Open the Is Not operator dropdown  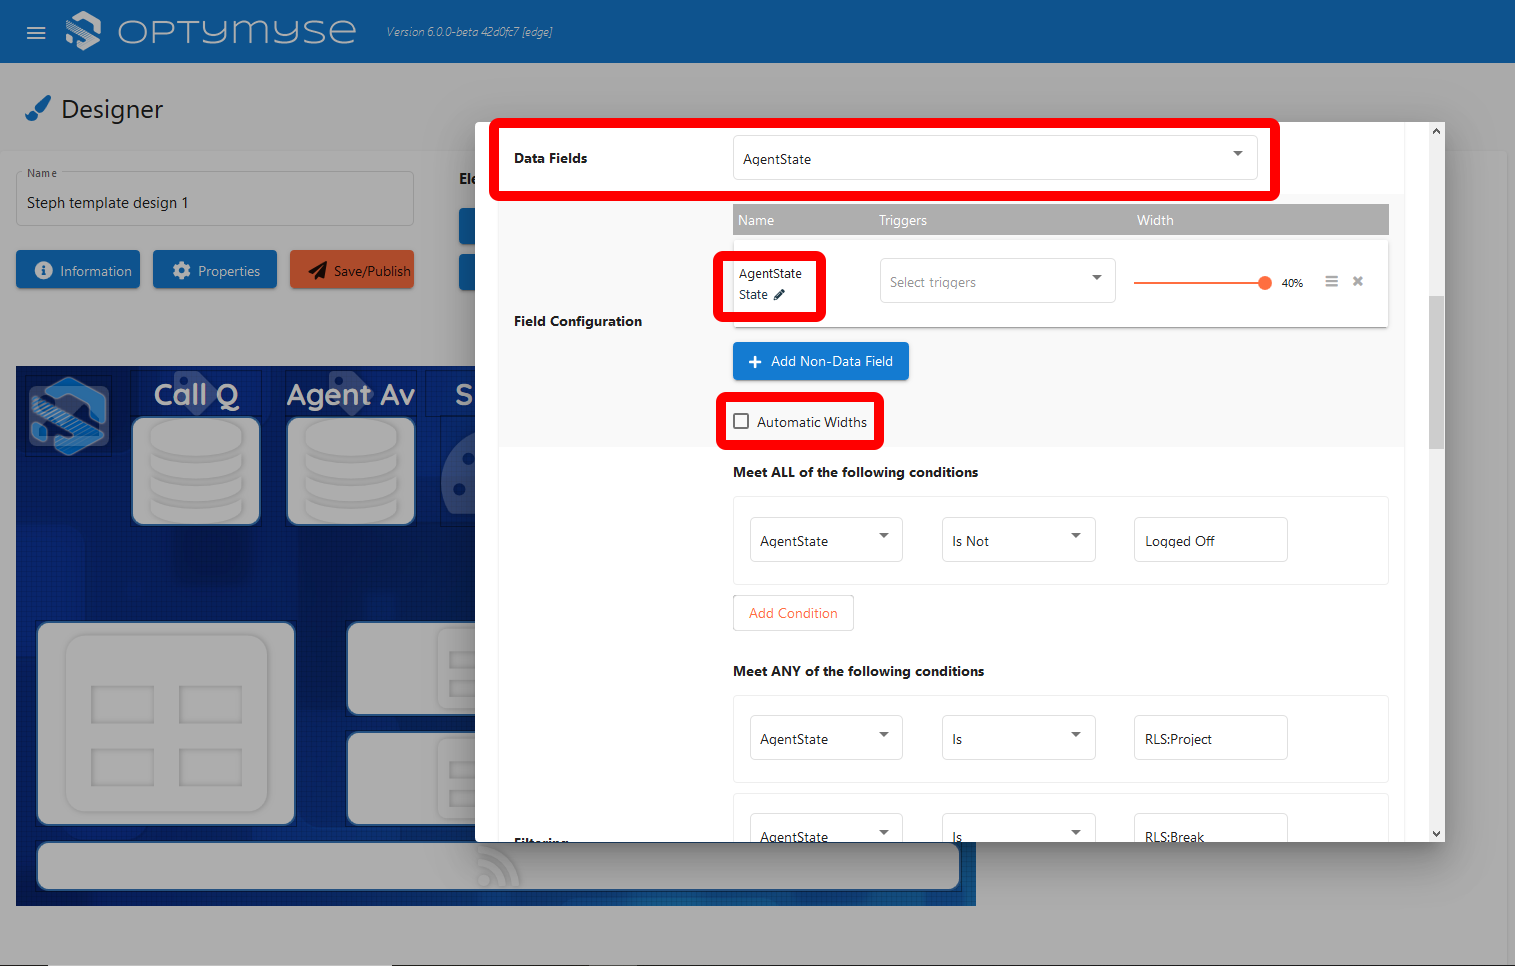coord(1018,540)
